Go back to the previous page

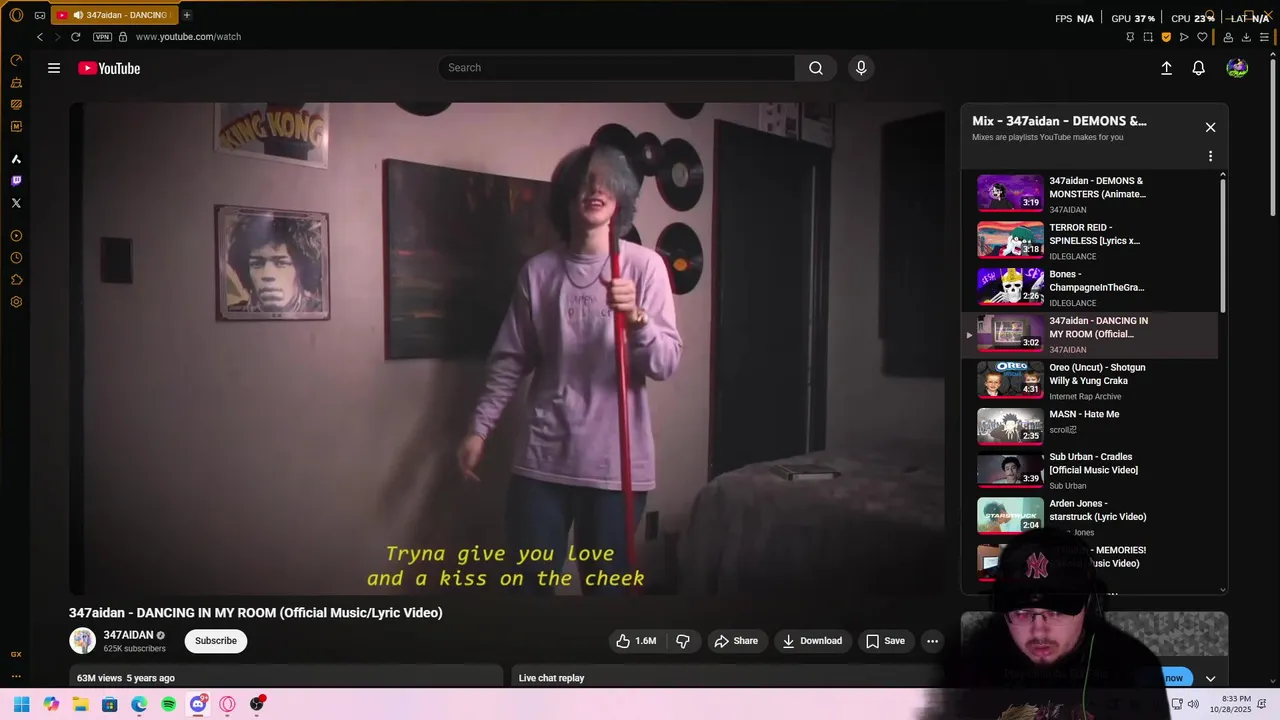(40, 37)
